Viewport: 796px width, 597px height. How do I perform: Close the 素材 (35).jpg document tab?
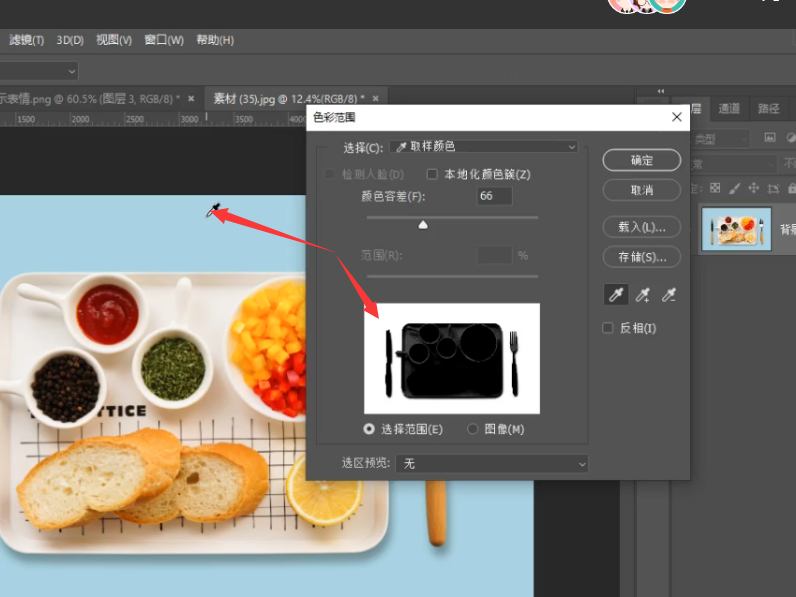pyautogui.click(x=376, y=98)
